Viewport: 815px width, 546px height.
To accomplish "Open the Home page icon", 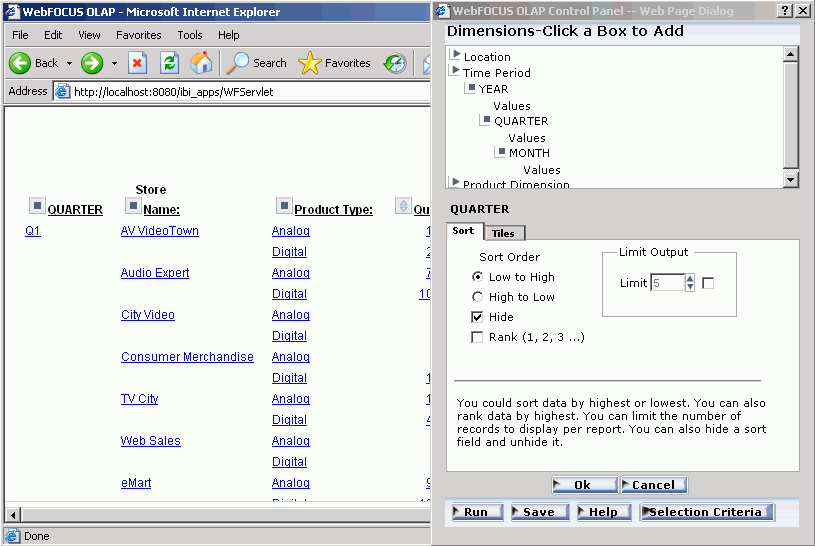I will tap(201, 63).
